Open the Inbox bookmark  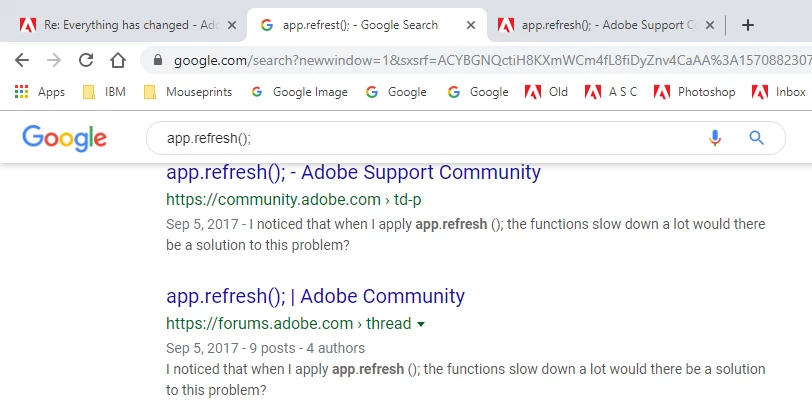point(779,92)
